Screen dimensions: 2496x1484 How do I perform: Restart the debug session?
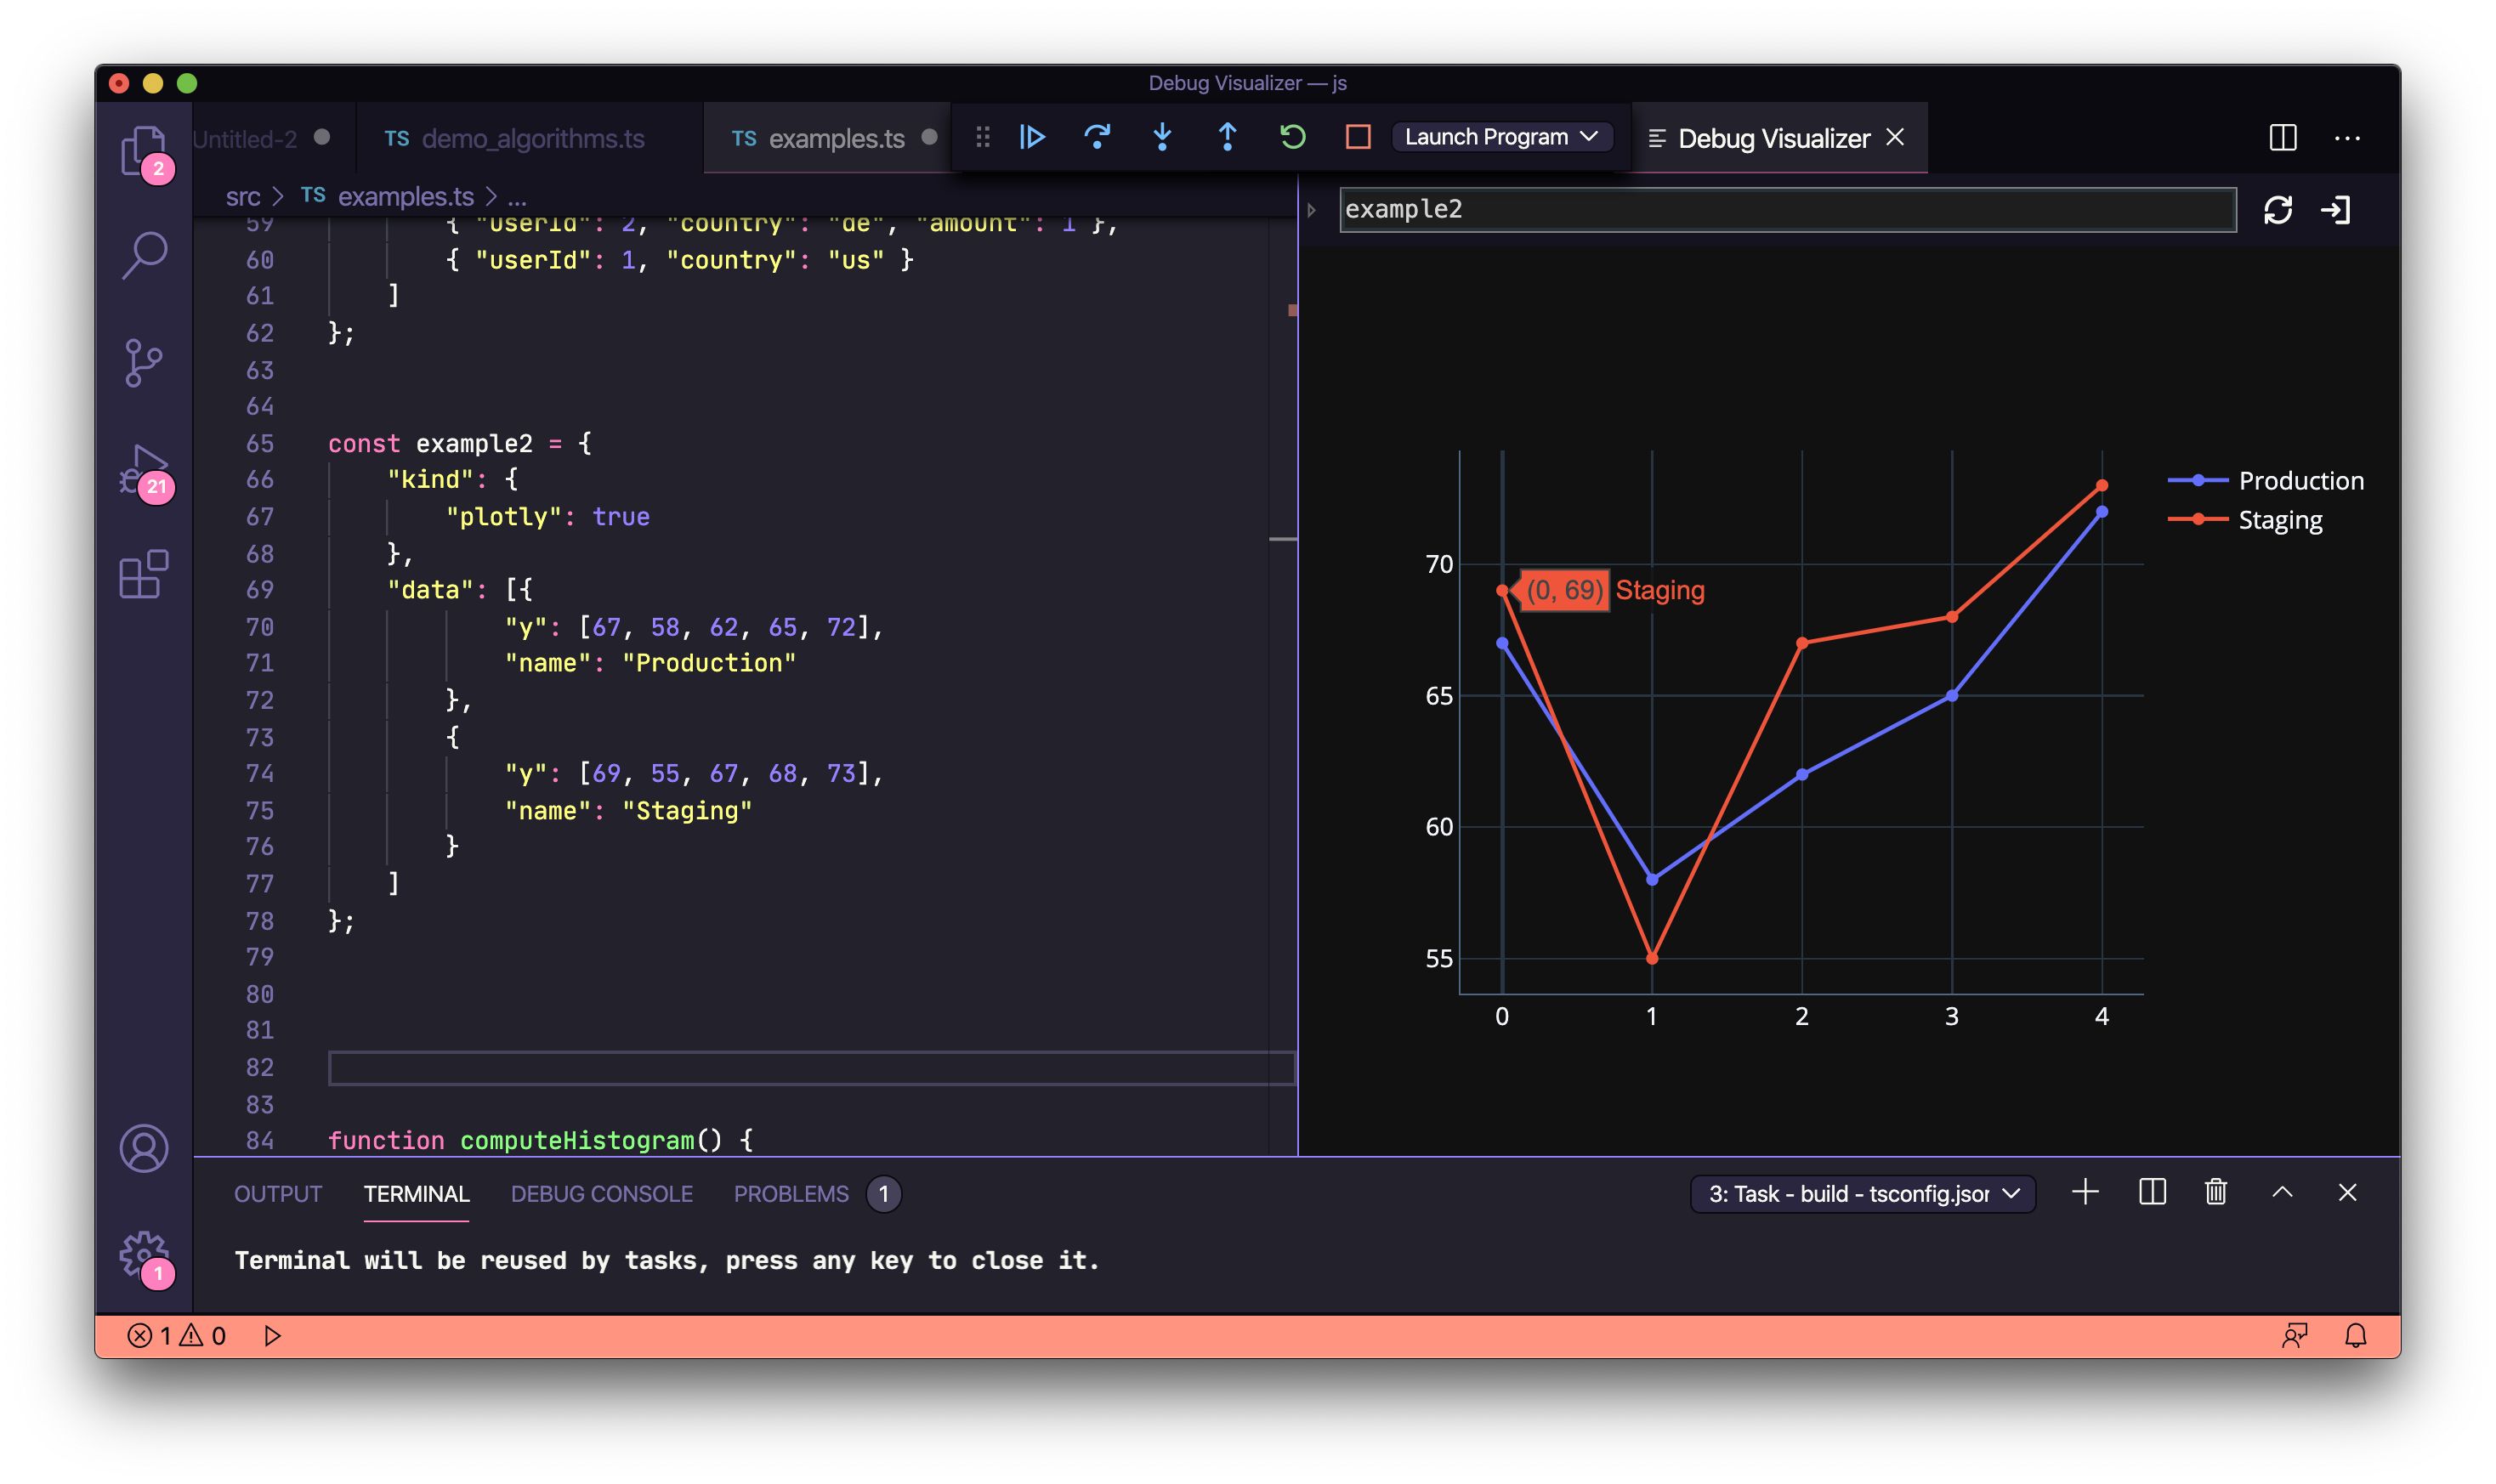(x=1291, y=137)
